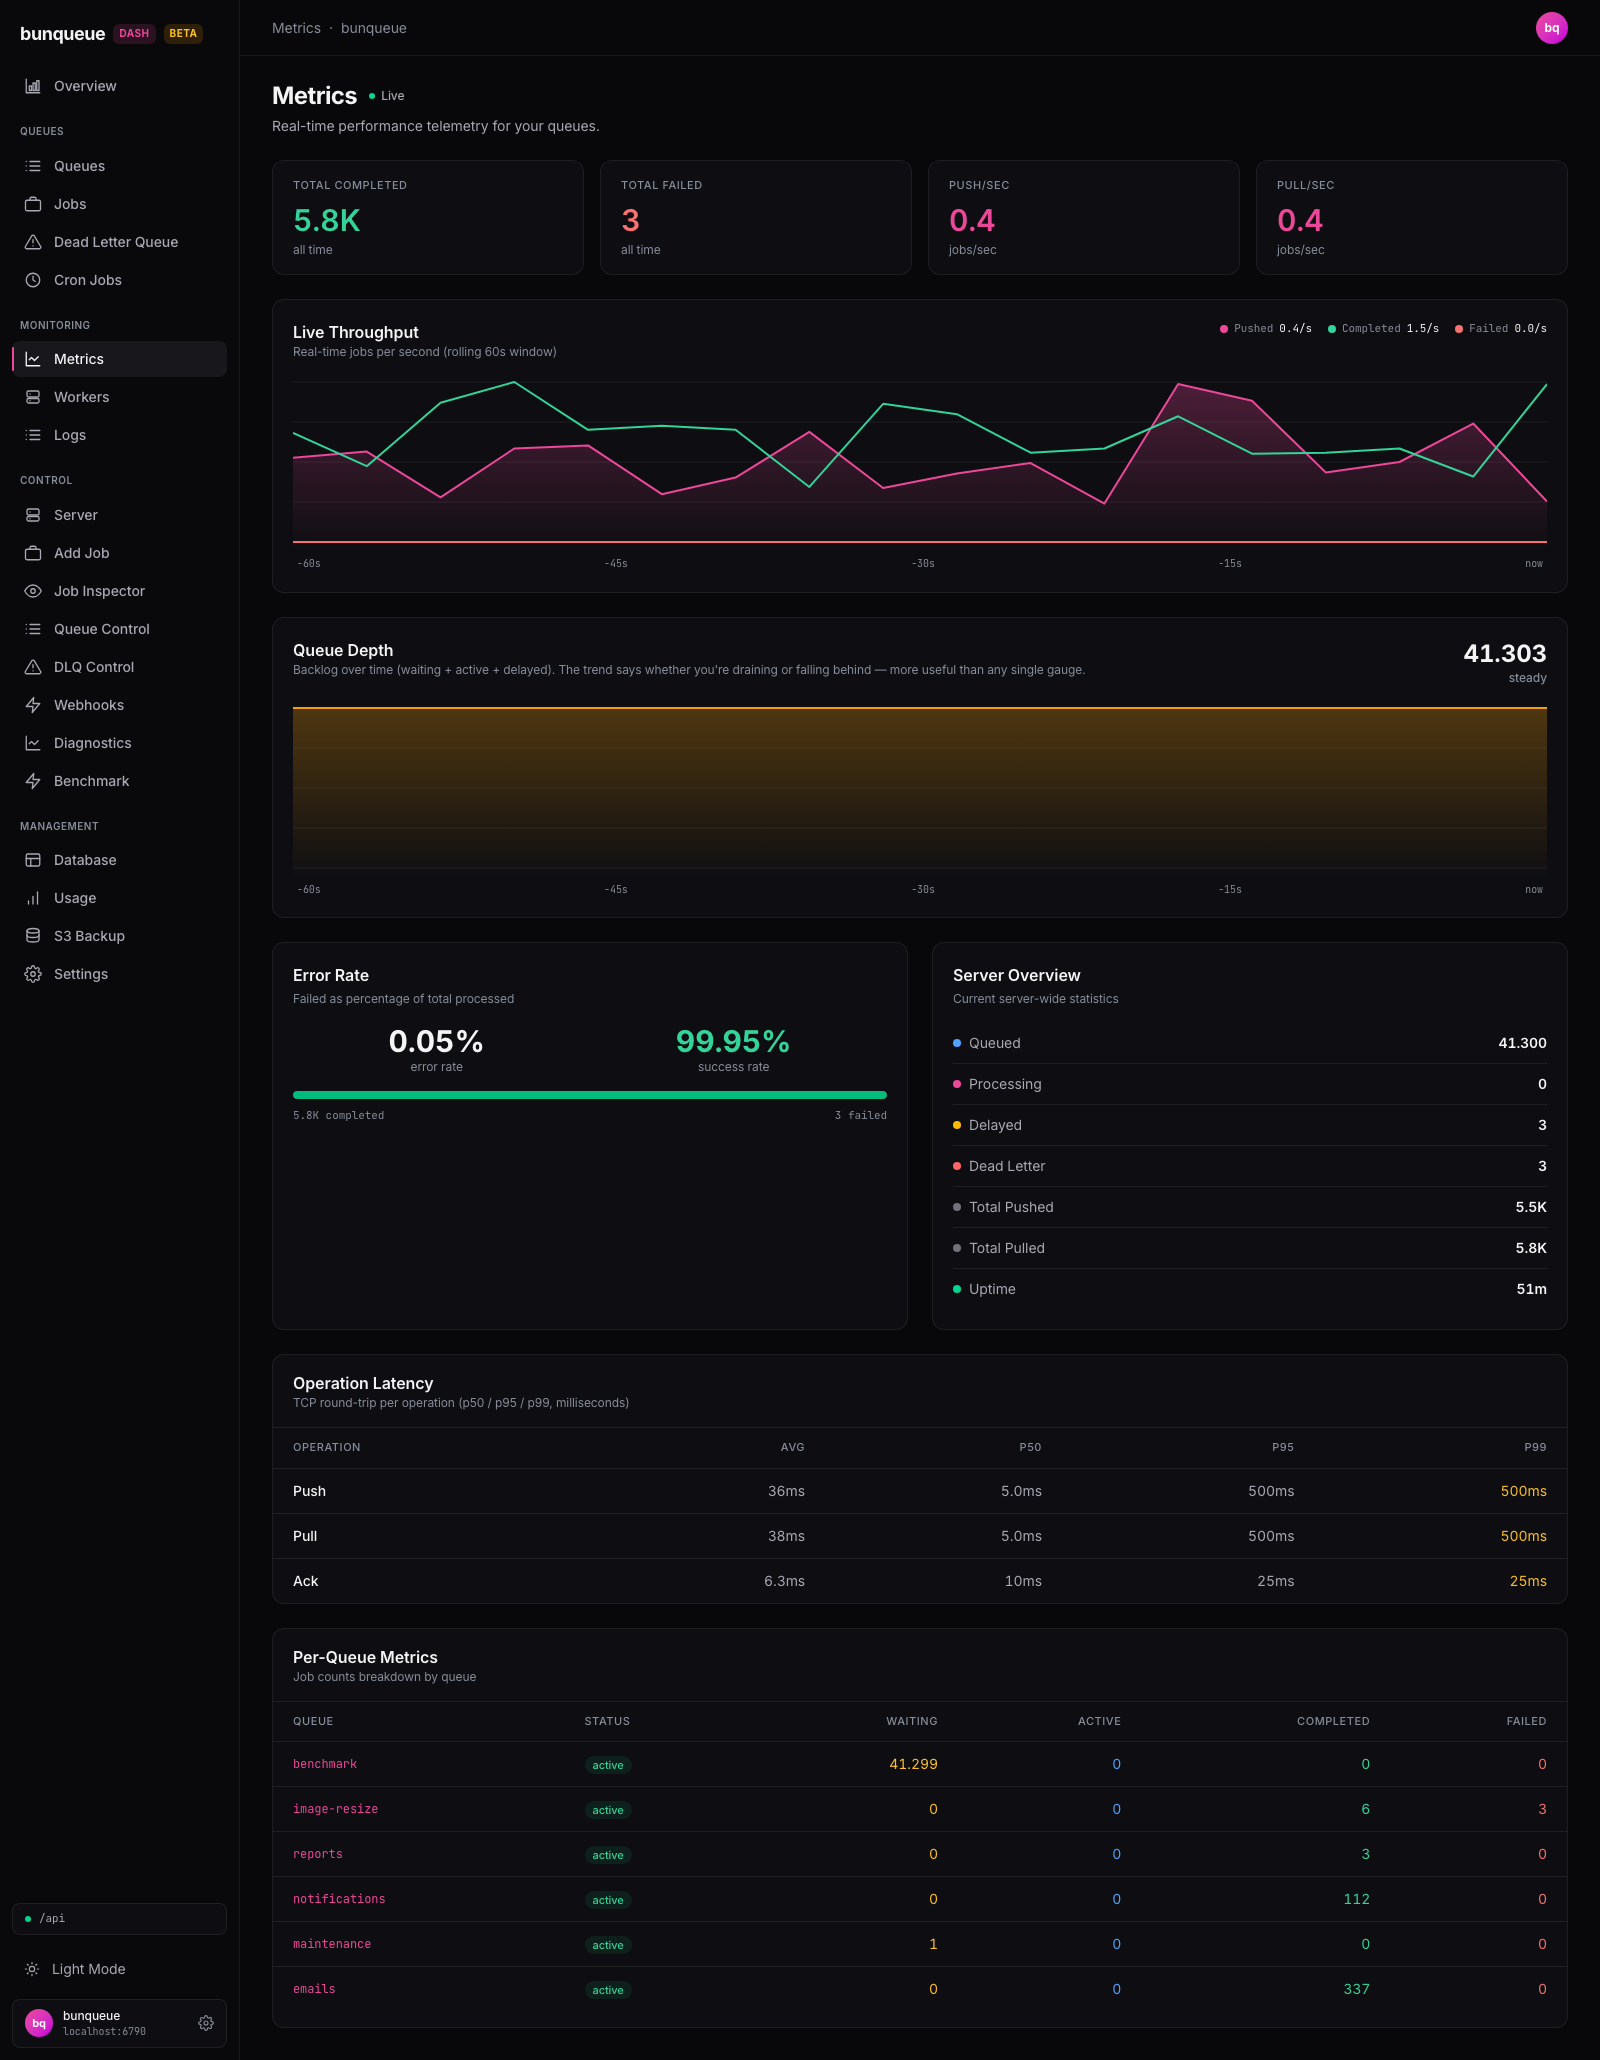The height and width of the screenshot is (2060, 1600).
Task: Click the Add Job briefcase icon
Action: [33, 553]
